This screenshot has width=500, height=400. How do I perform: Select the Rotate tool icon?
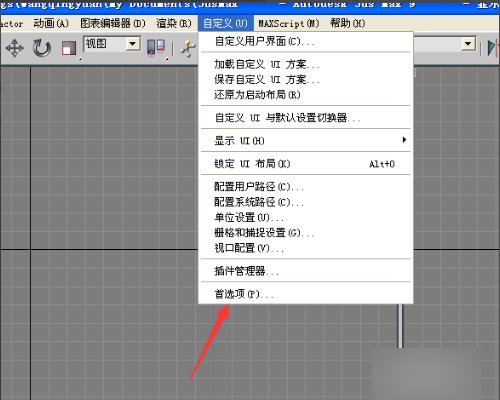[x=42, y=48]
